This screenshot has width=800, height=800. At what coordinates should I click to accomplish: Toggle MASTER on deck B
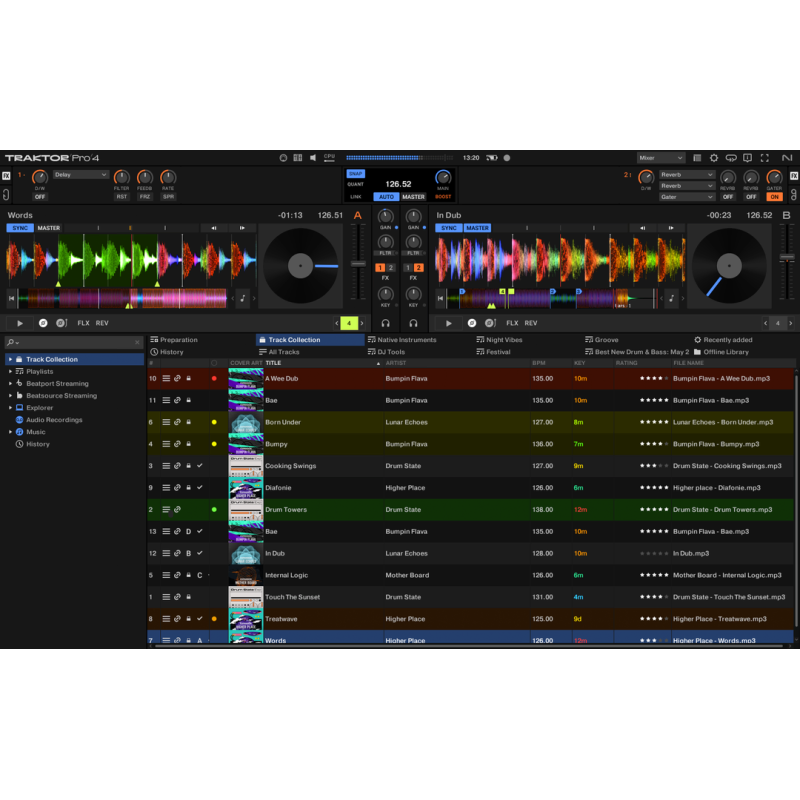(478, 228)
